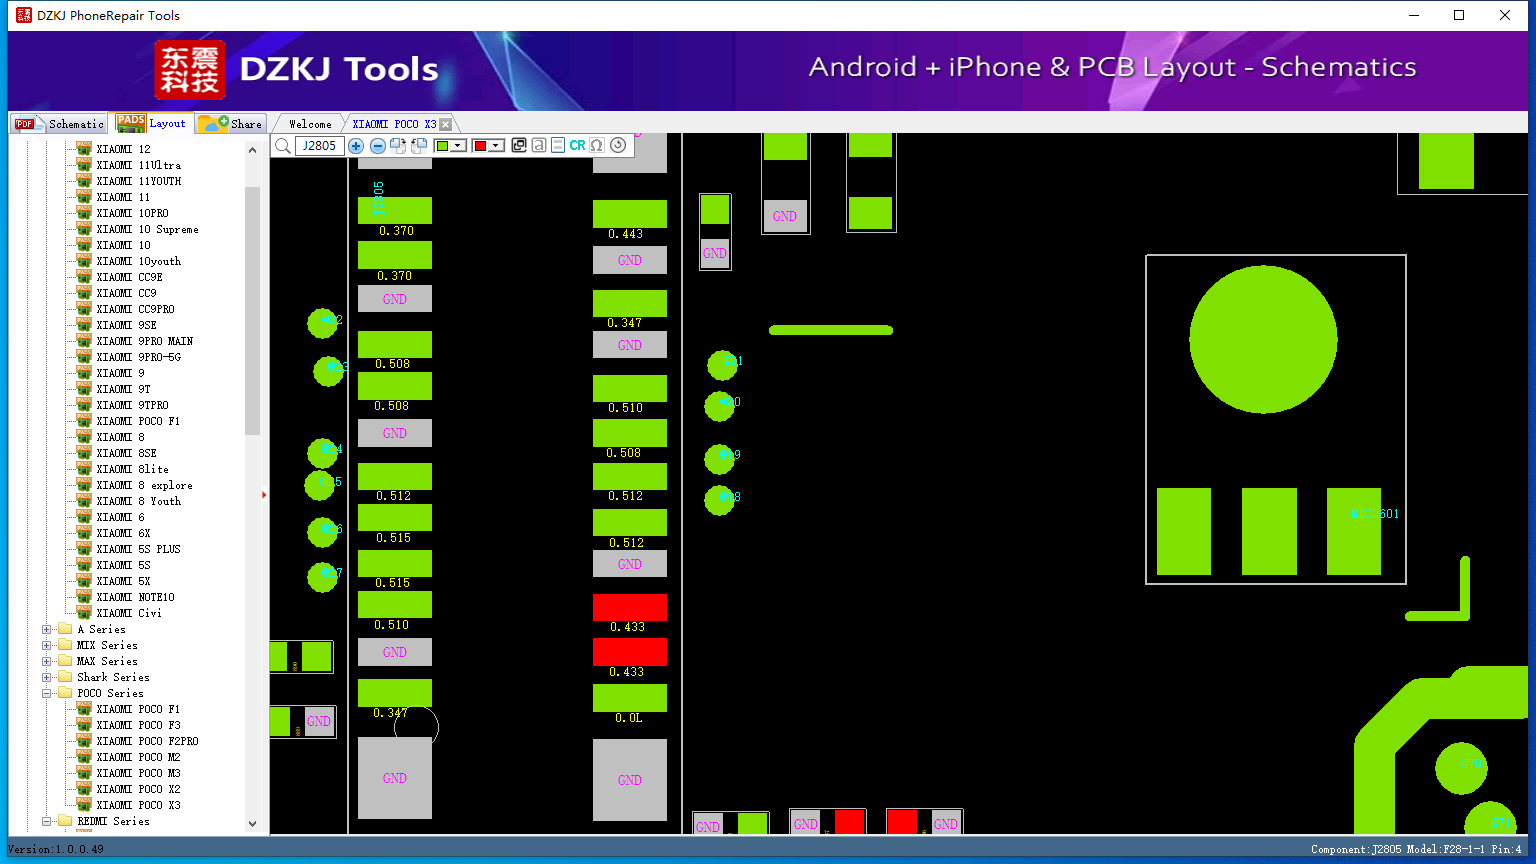The width and height of the screenshot is (1536, 864).
Task: Click the folder icon beside MIX Series
Action: pyautogui.click(x=65, y=645)
